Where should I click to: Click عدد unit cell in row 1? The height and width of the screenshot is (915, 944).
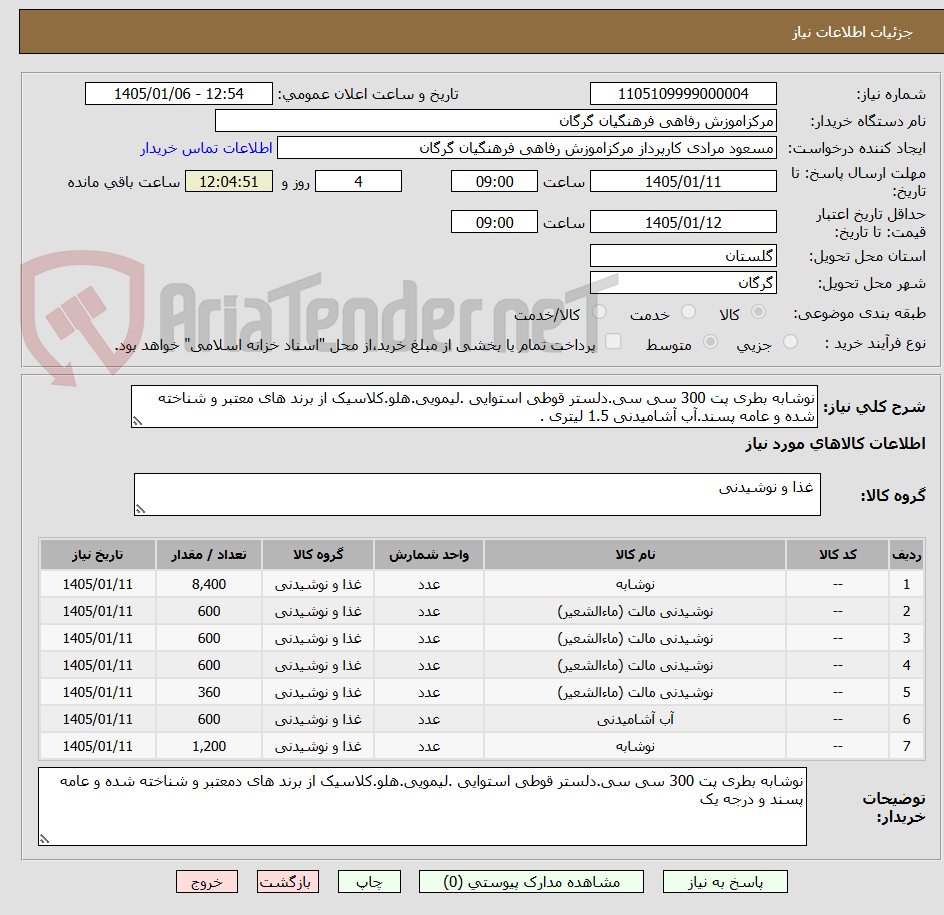point(429,585)
